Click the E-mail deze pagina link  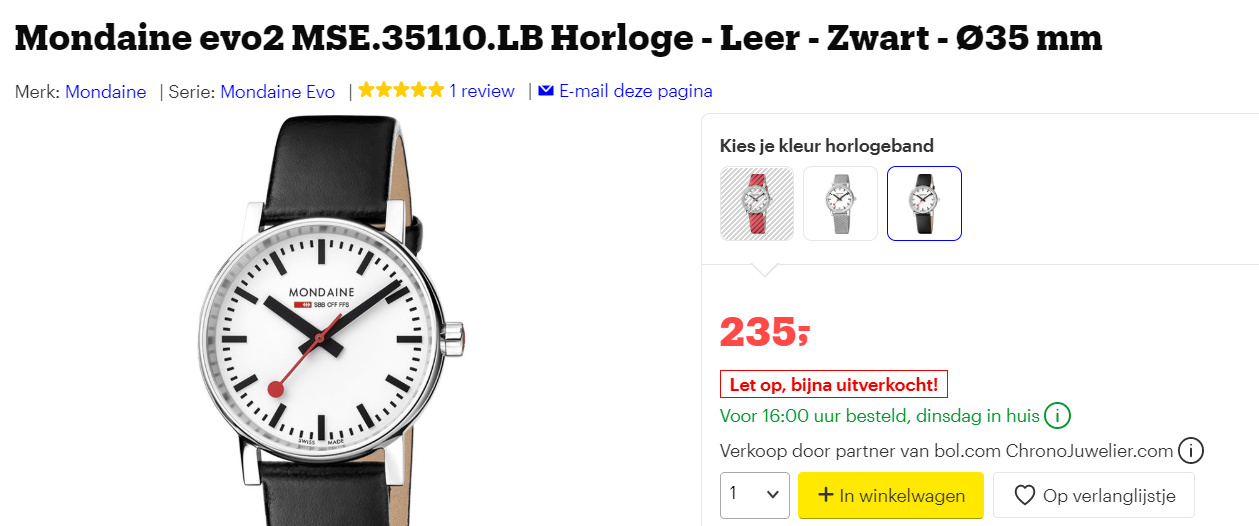(x=635, y=92)
